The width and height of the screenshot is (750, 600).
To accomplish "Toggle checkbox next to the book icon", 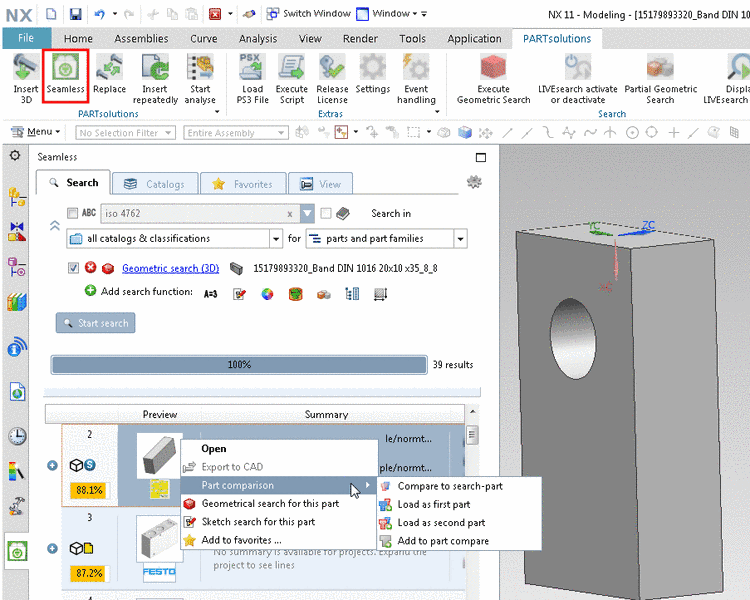I will click(326, 213).
